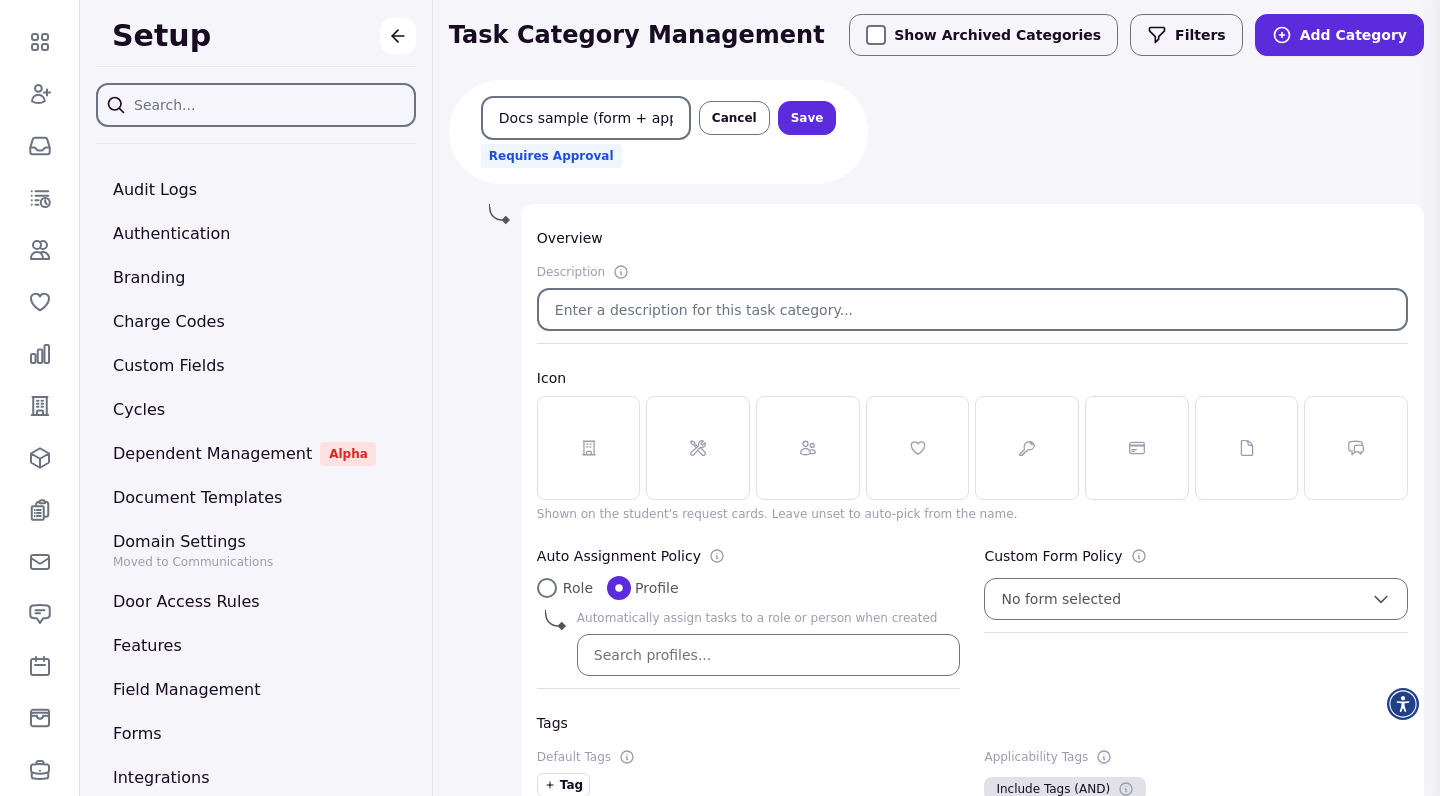The height and width of the screenshot is (796, 1440).
Task: Click the Auto Assignment Policy info icon
Action: [x=717, y=556]
